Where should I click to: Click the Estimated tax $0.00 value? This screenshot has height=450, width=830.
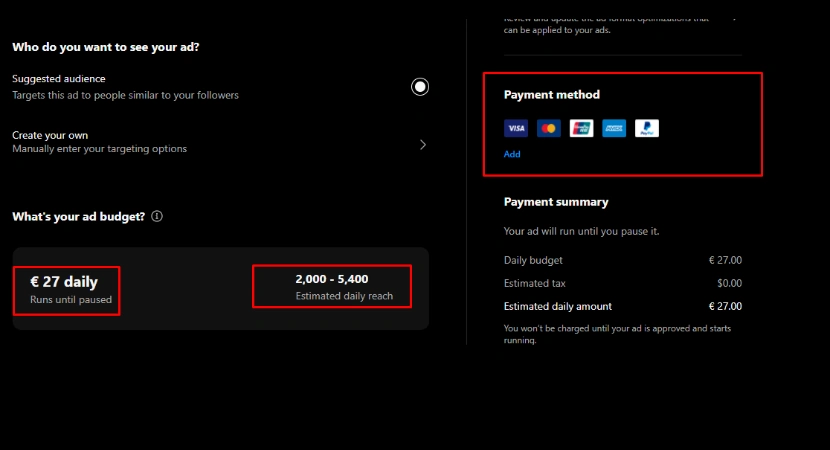coord(729,283)
